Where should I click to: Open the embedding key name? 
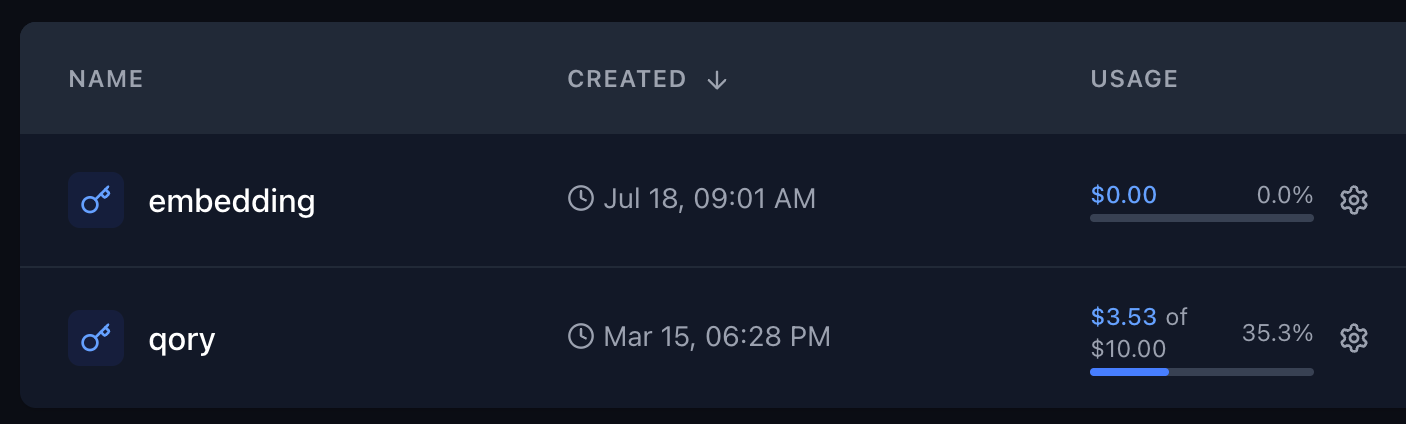[232, 201]
